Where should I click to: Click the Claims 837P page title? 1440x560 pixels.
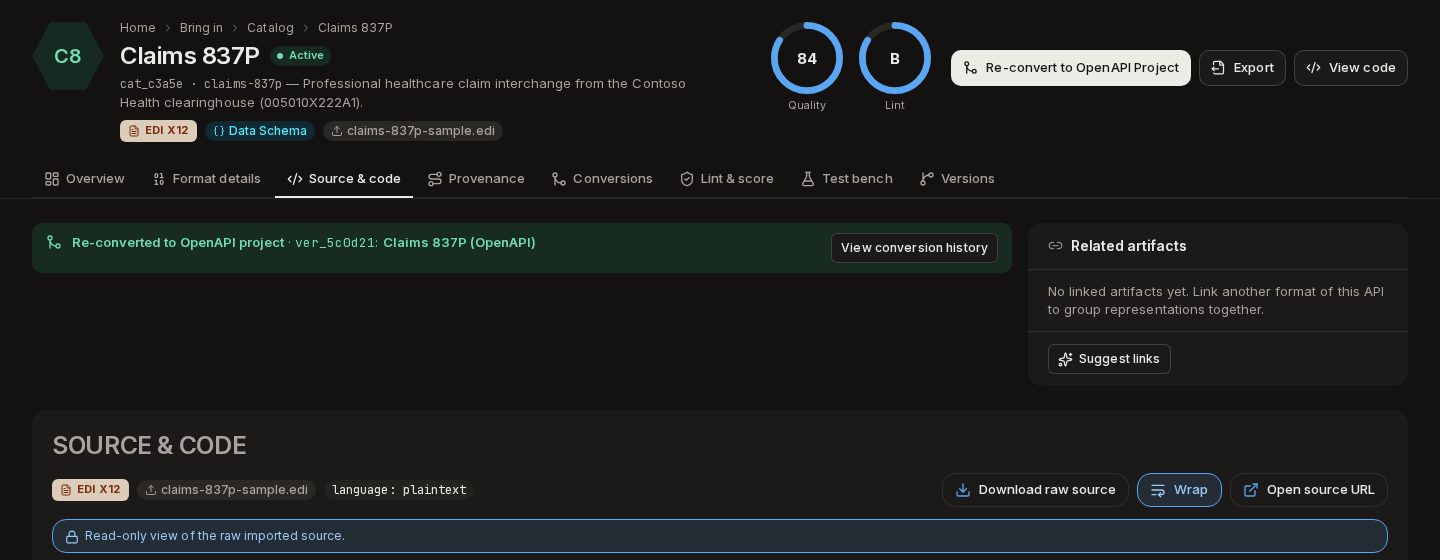coord(190,56)
